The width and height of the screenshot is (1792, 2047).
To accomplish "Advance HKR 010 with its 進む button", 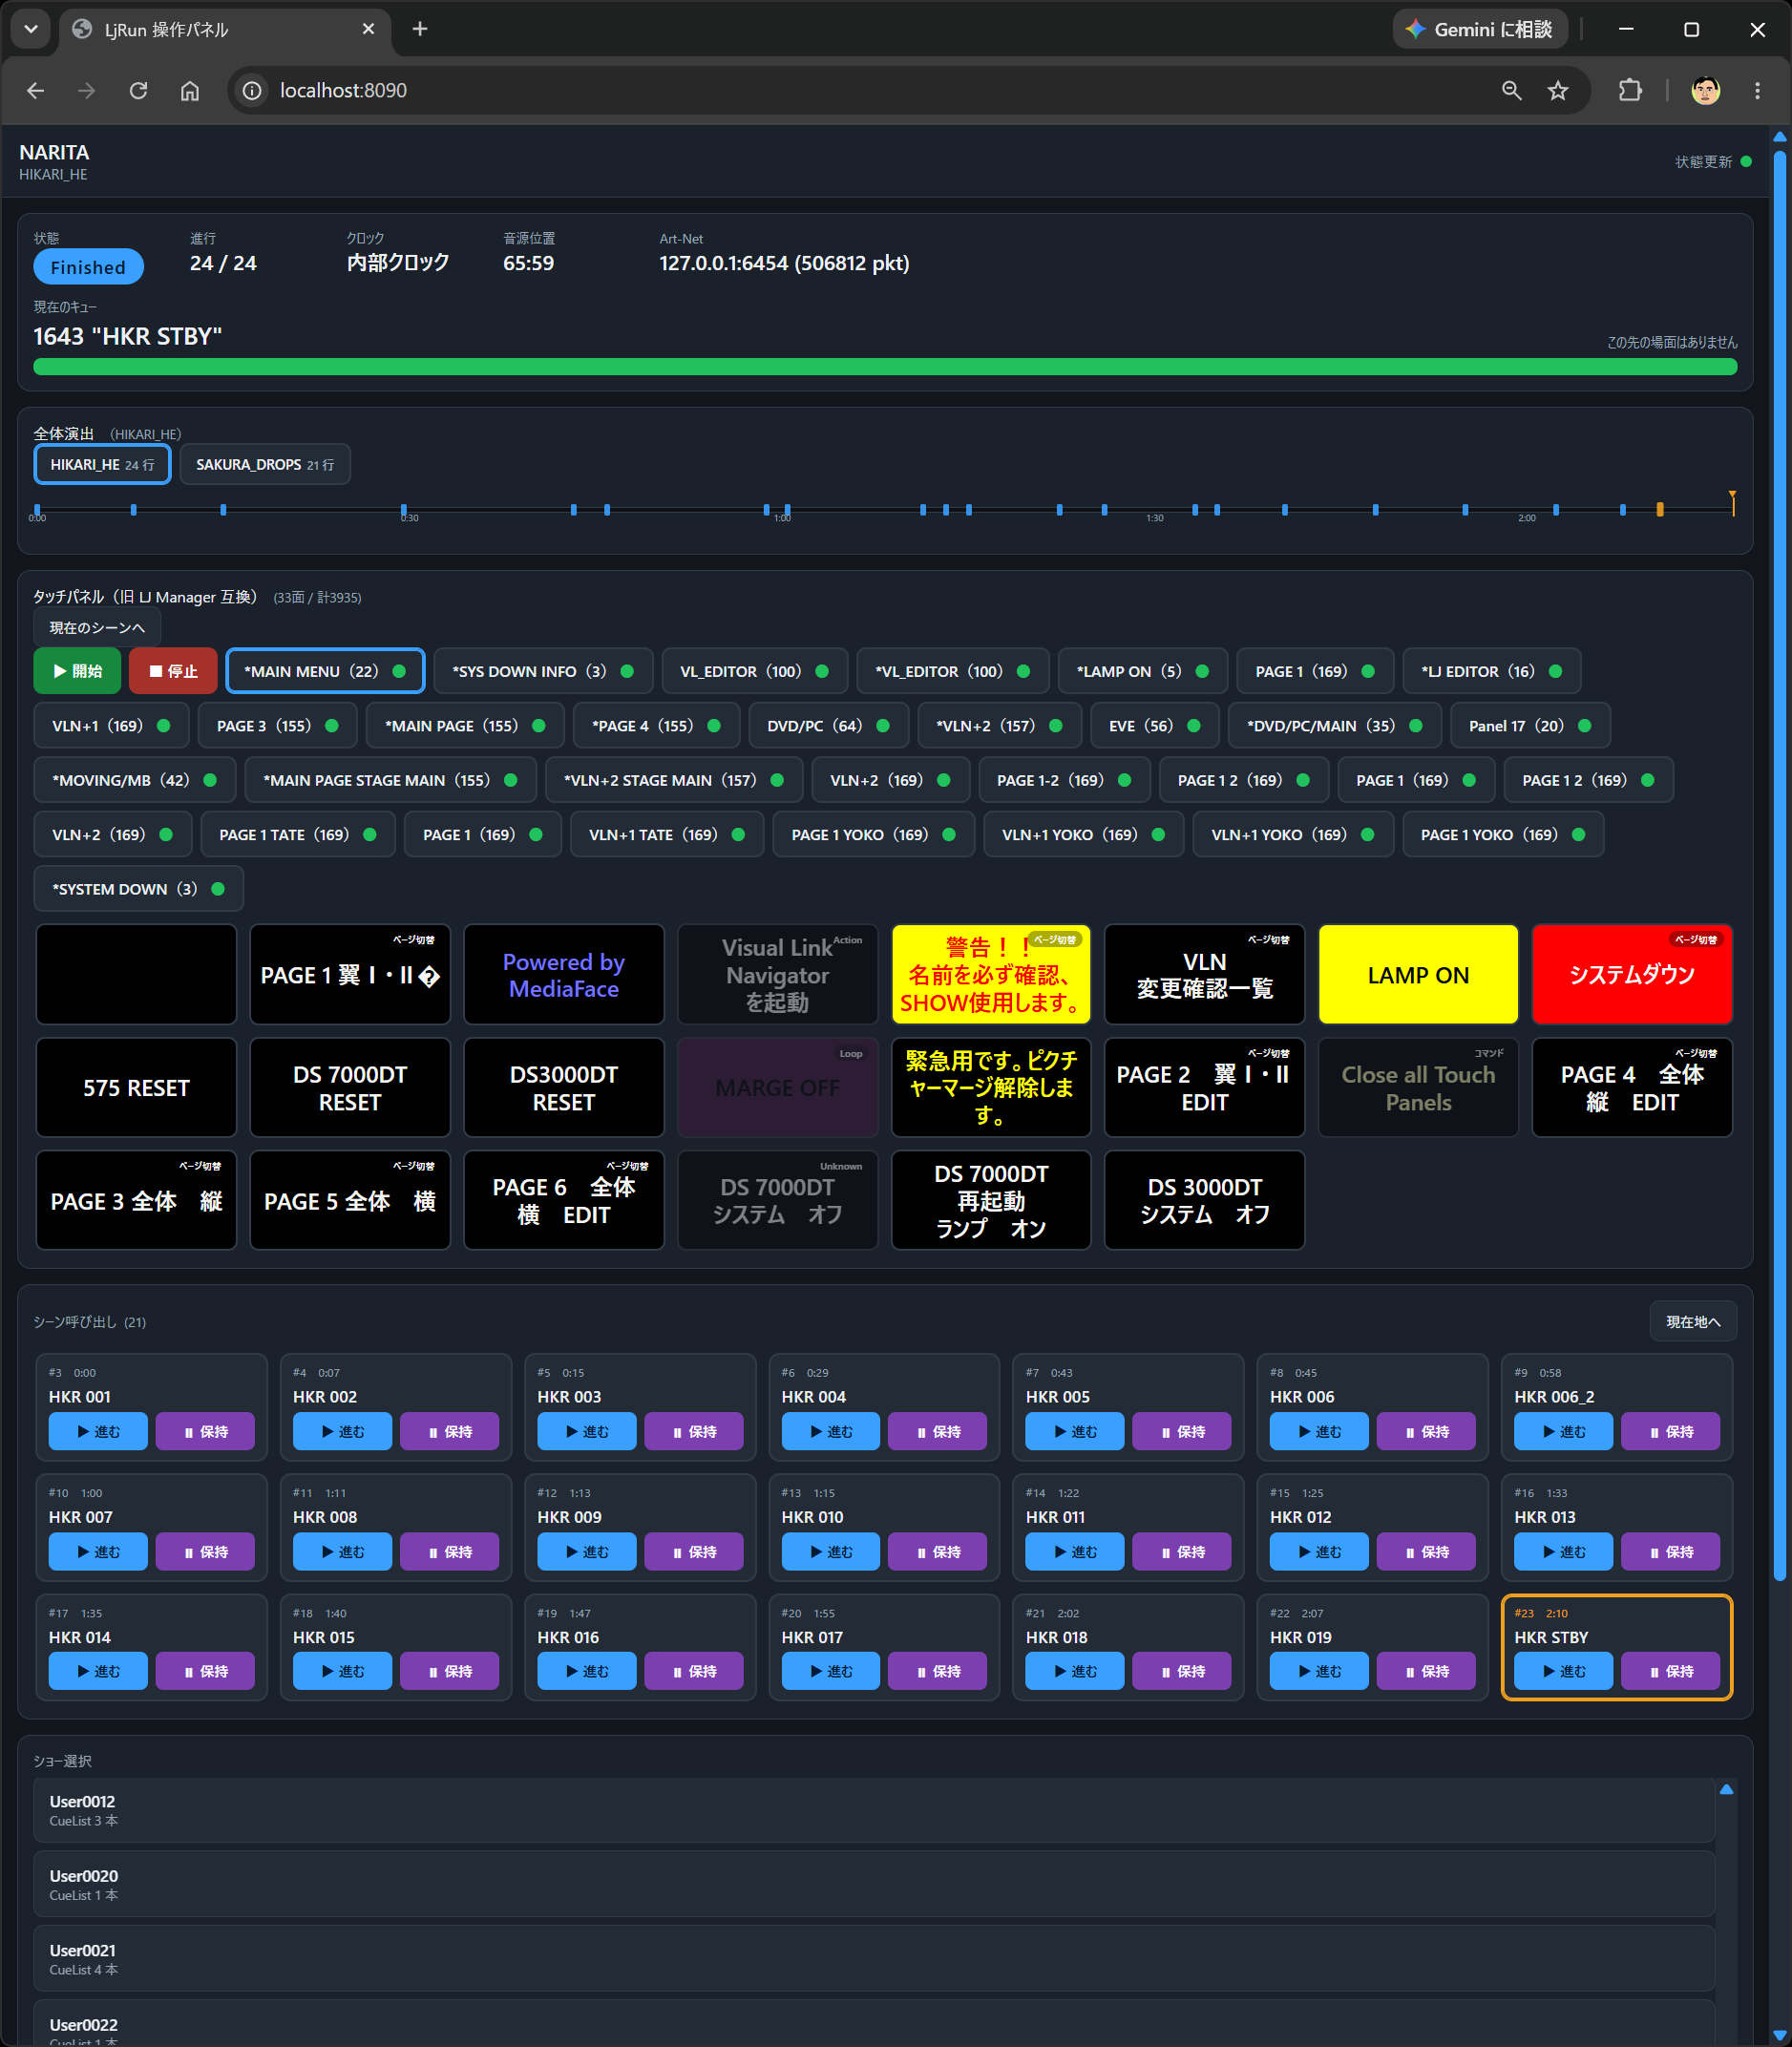I will 831,1551.
